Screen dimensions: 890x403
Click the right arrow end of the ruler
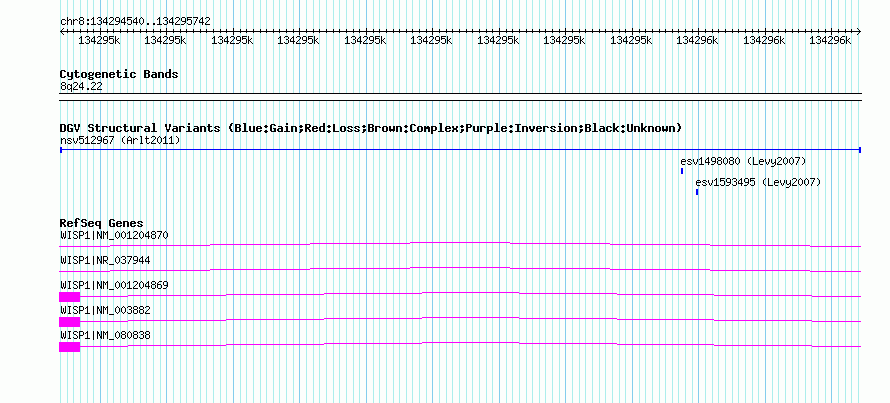(859, 32)
